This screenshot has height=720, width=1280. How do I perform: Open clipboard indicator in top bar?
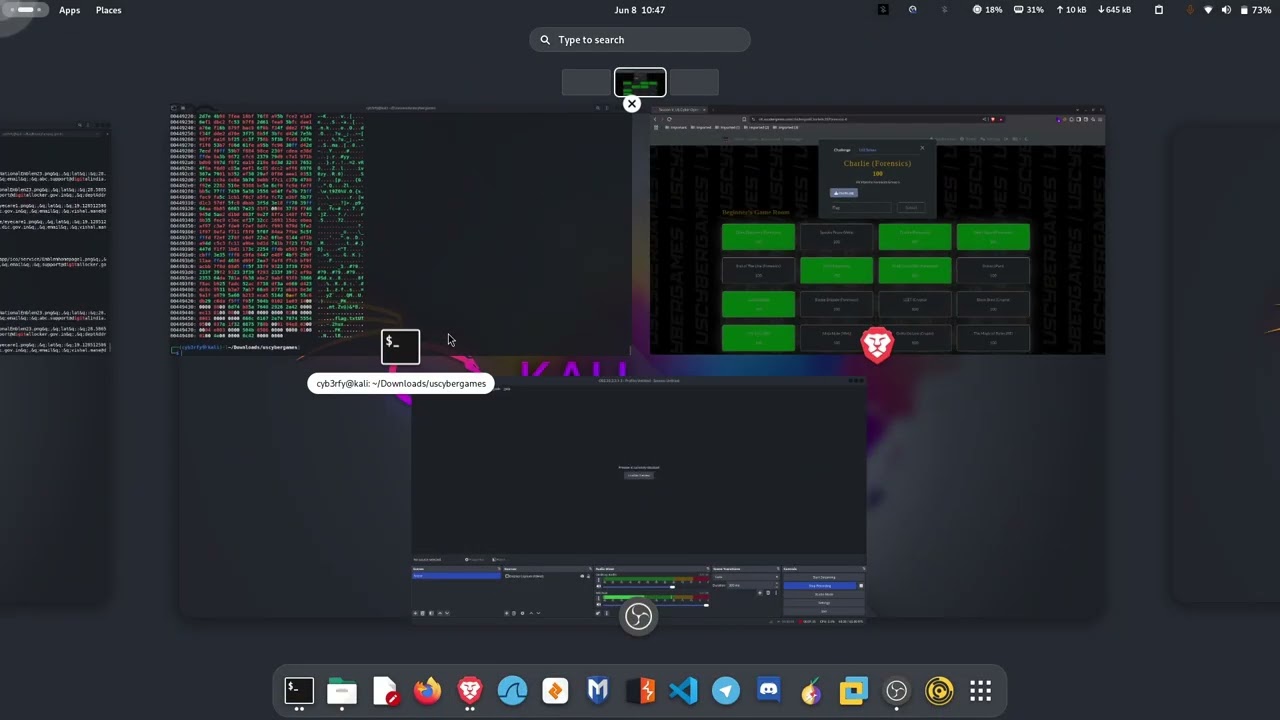click(1159, 10)
